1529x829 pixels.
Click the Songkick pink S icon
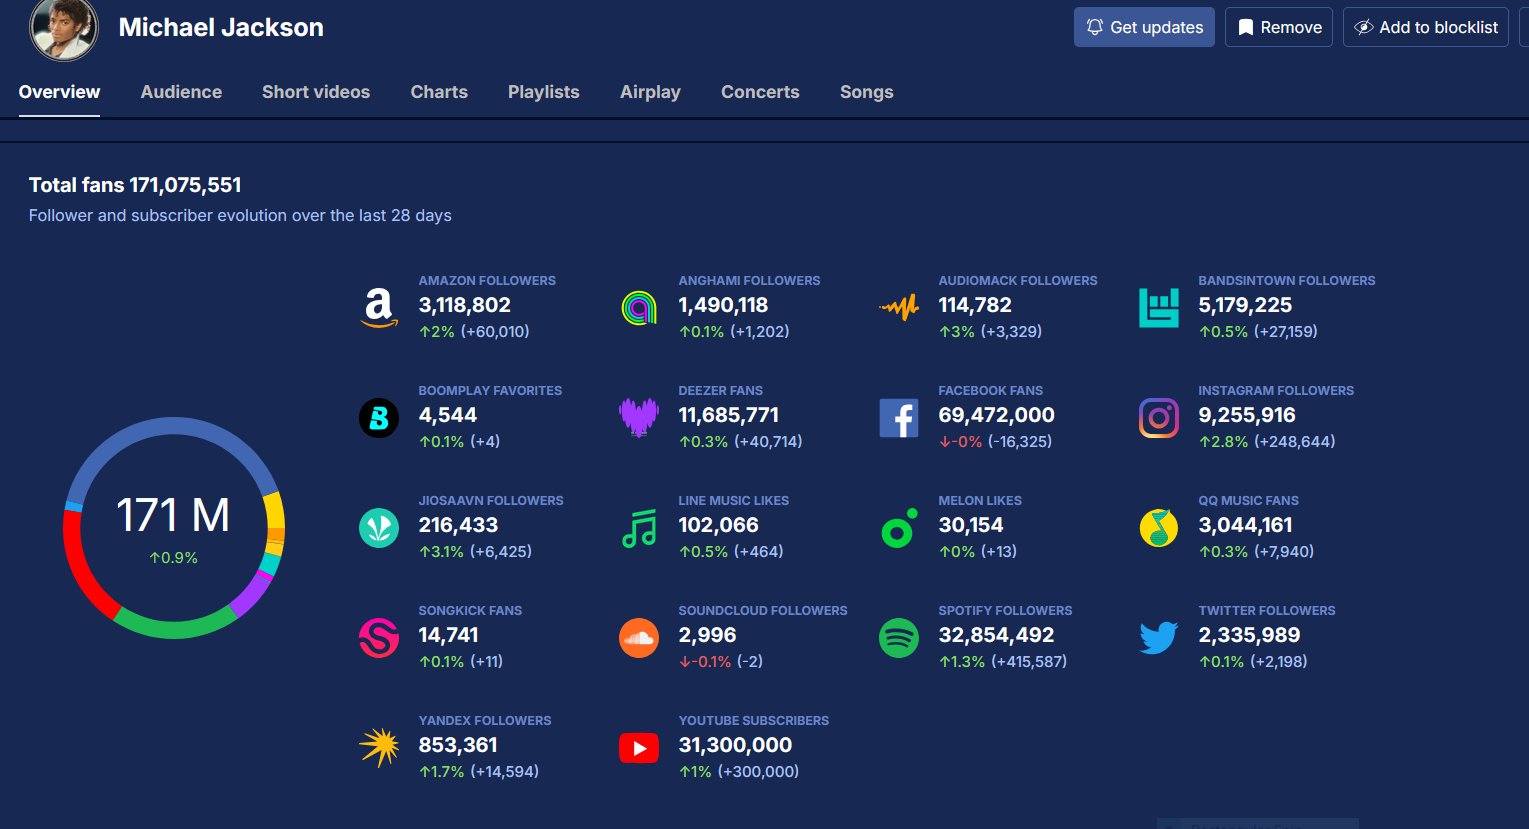tap(379, 638)
